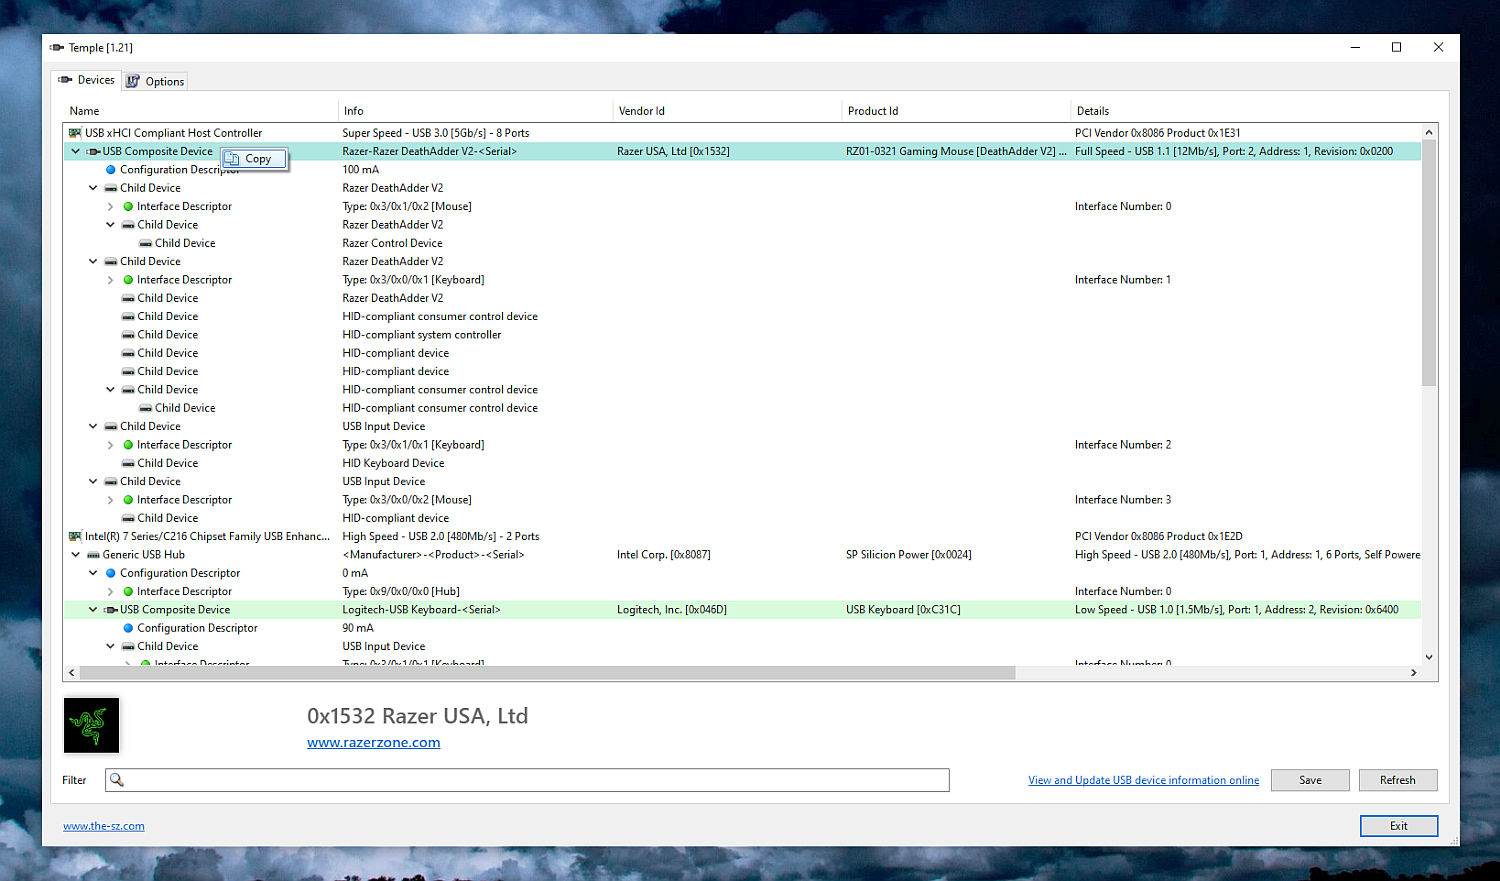Click the magnifier icon in Filter box
1500x881 pixels.
[117, 780]
